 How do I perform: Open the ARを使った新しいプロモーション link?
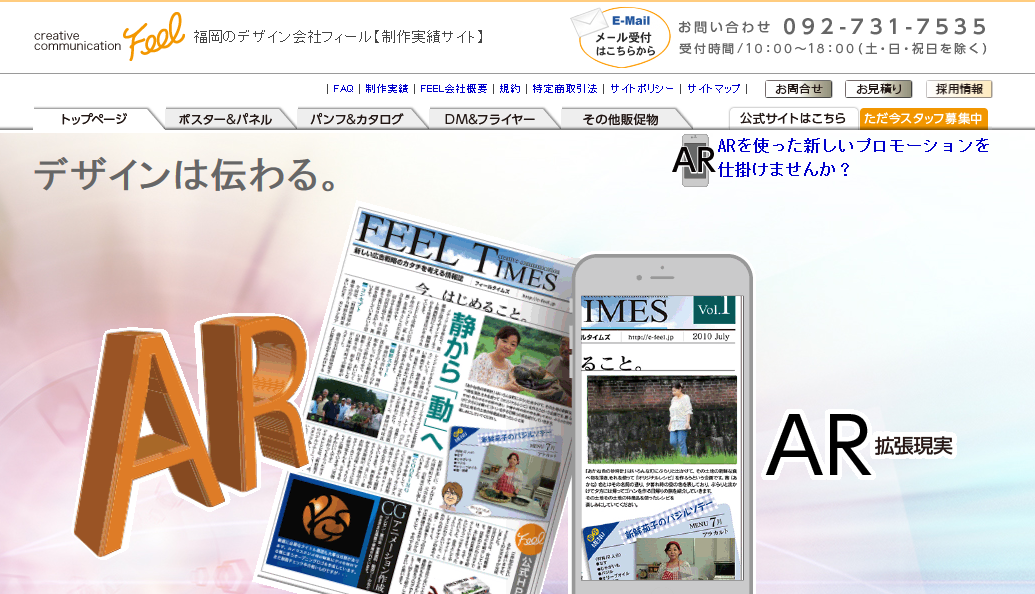[853, 157]
